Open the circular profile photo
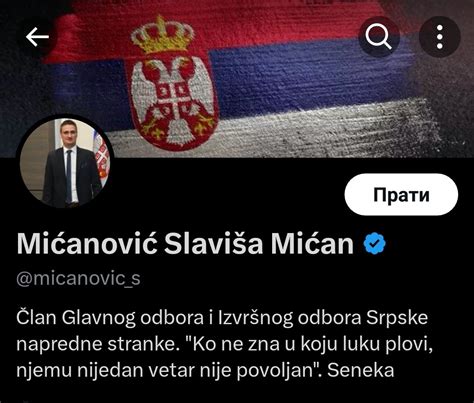 point(65,163)
